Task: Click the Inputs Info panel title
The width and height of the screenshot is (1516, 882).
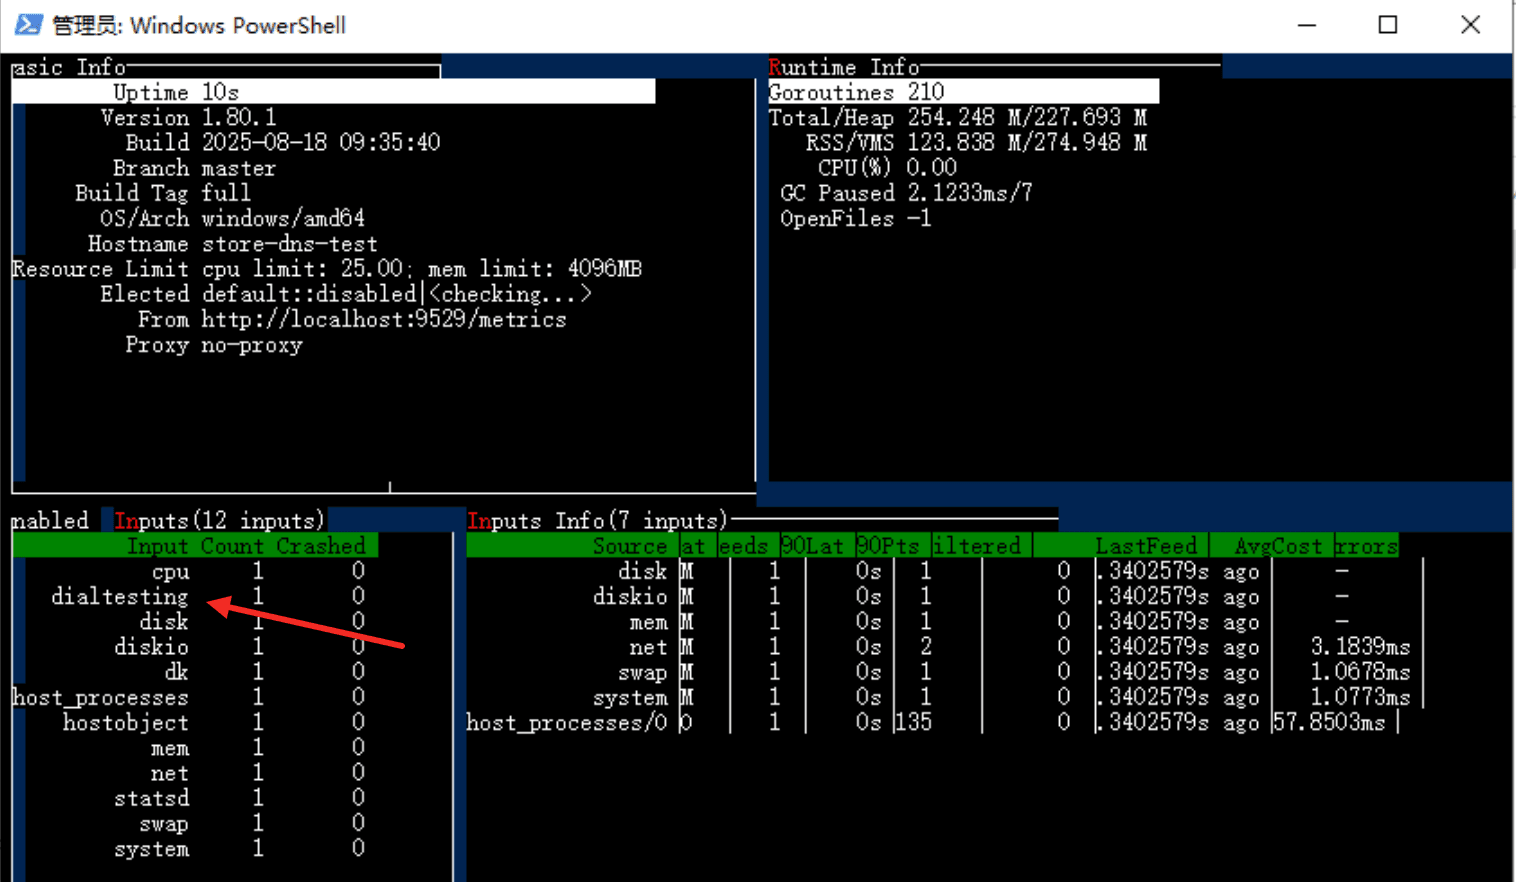Action: click(x=598, y=521)
